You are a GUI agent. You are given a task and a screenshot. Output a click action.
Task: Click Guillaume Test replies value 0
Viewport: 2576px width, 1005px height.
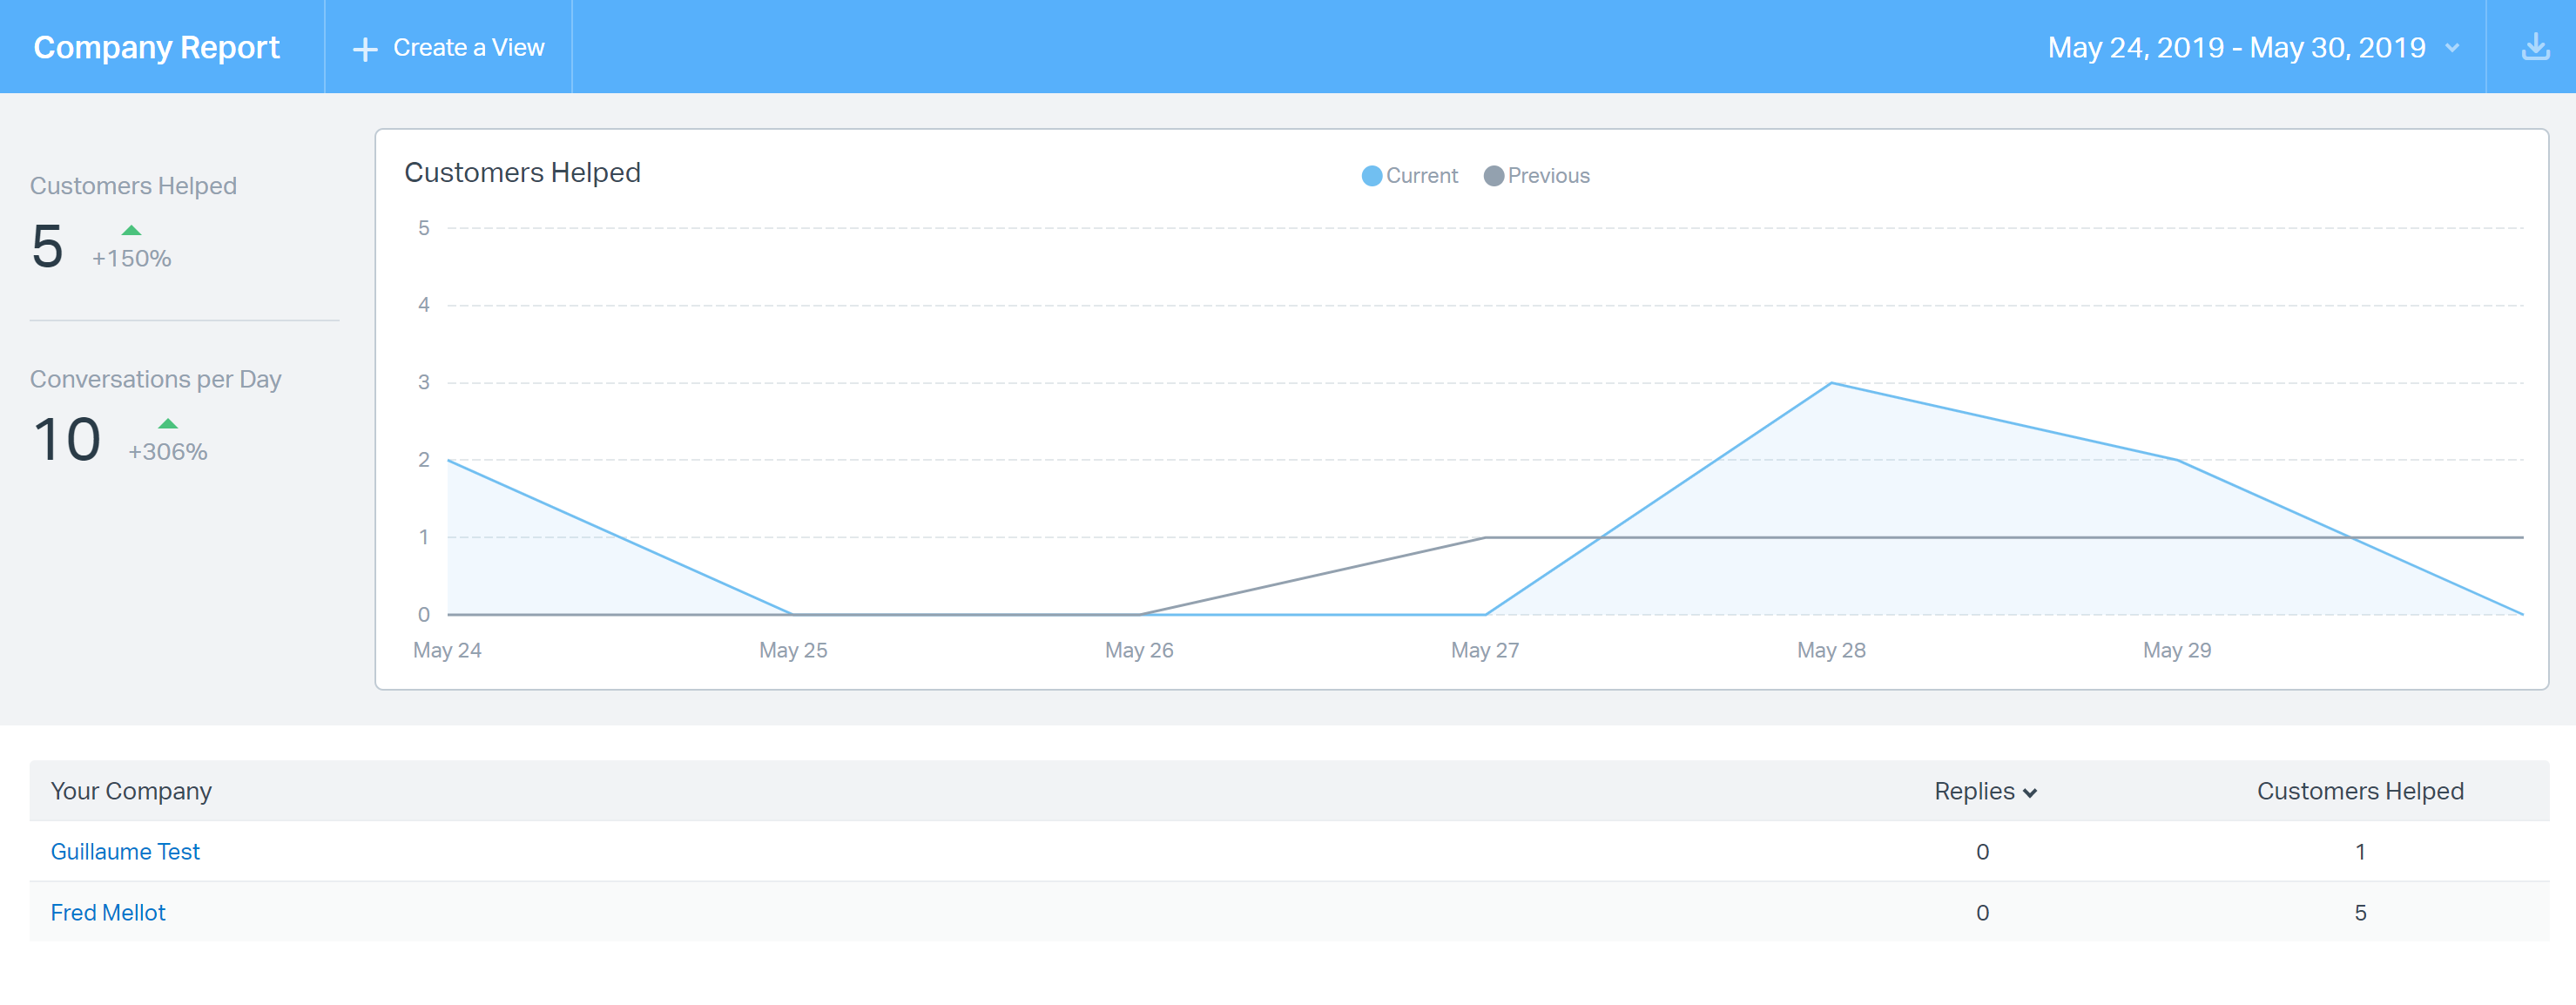(1982, 852)
